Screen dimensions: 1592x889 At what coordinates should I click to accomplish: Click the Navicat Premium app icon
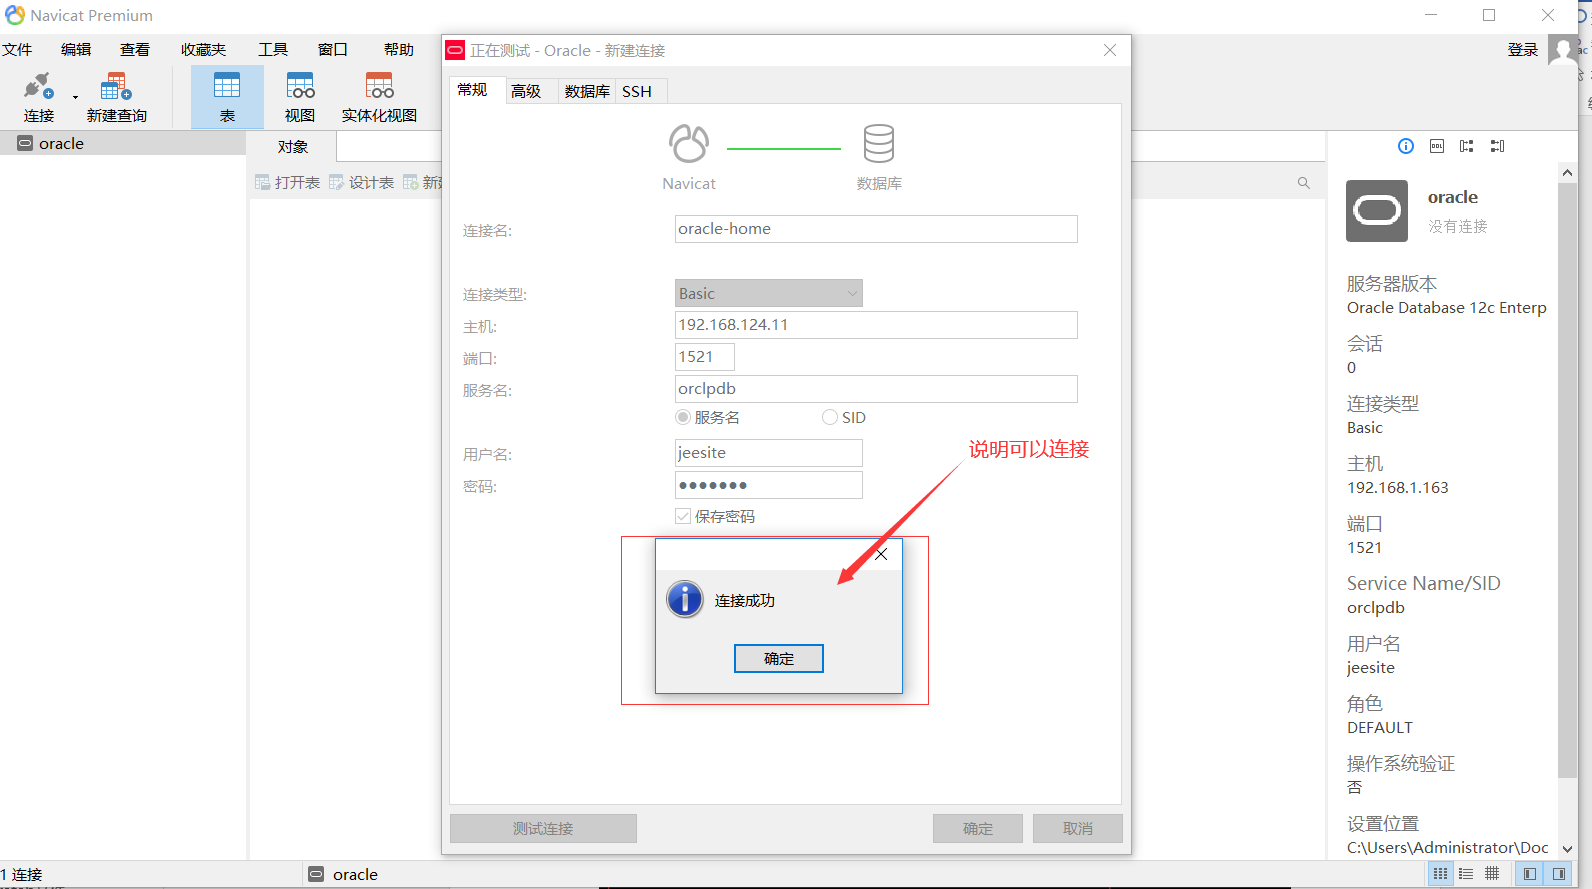(x=15, y=15)
